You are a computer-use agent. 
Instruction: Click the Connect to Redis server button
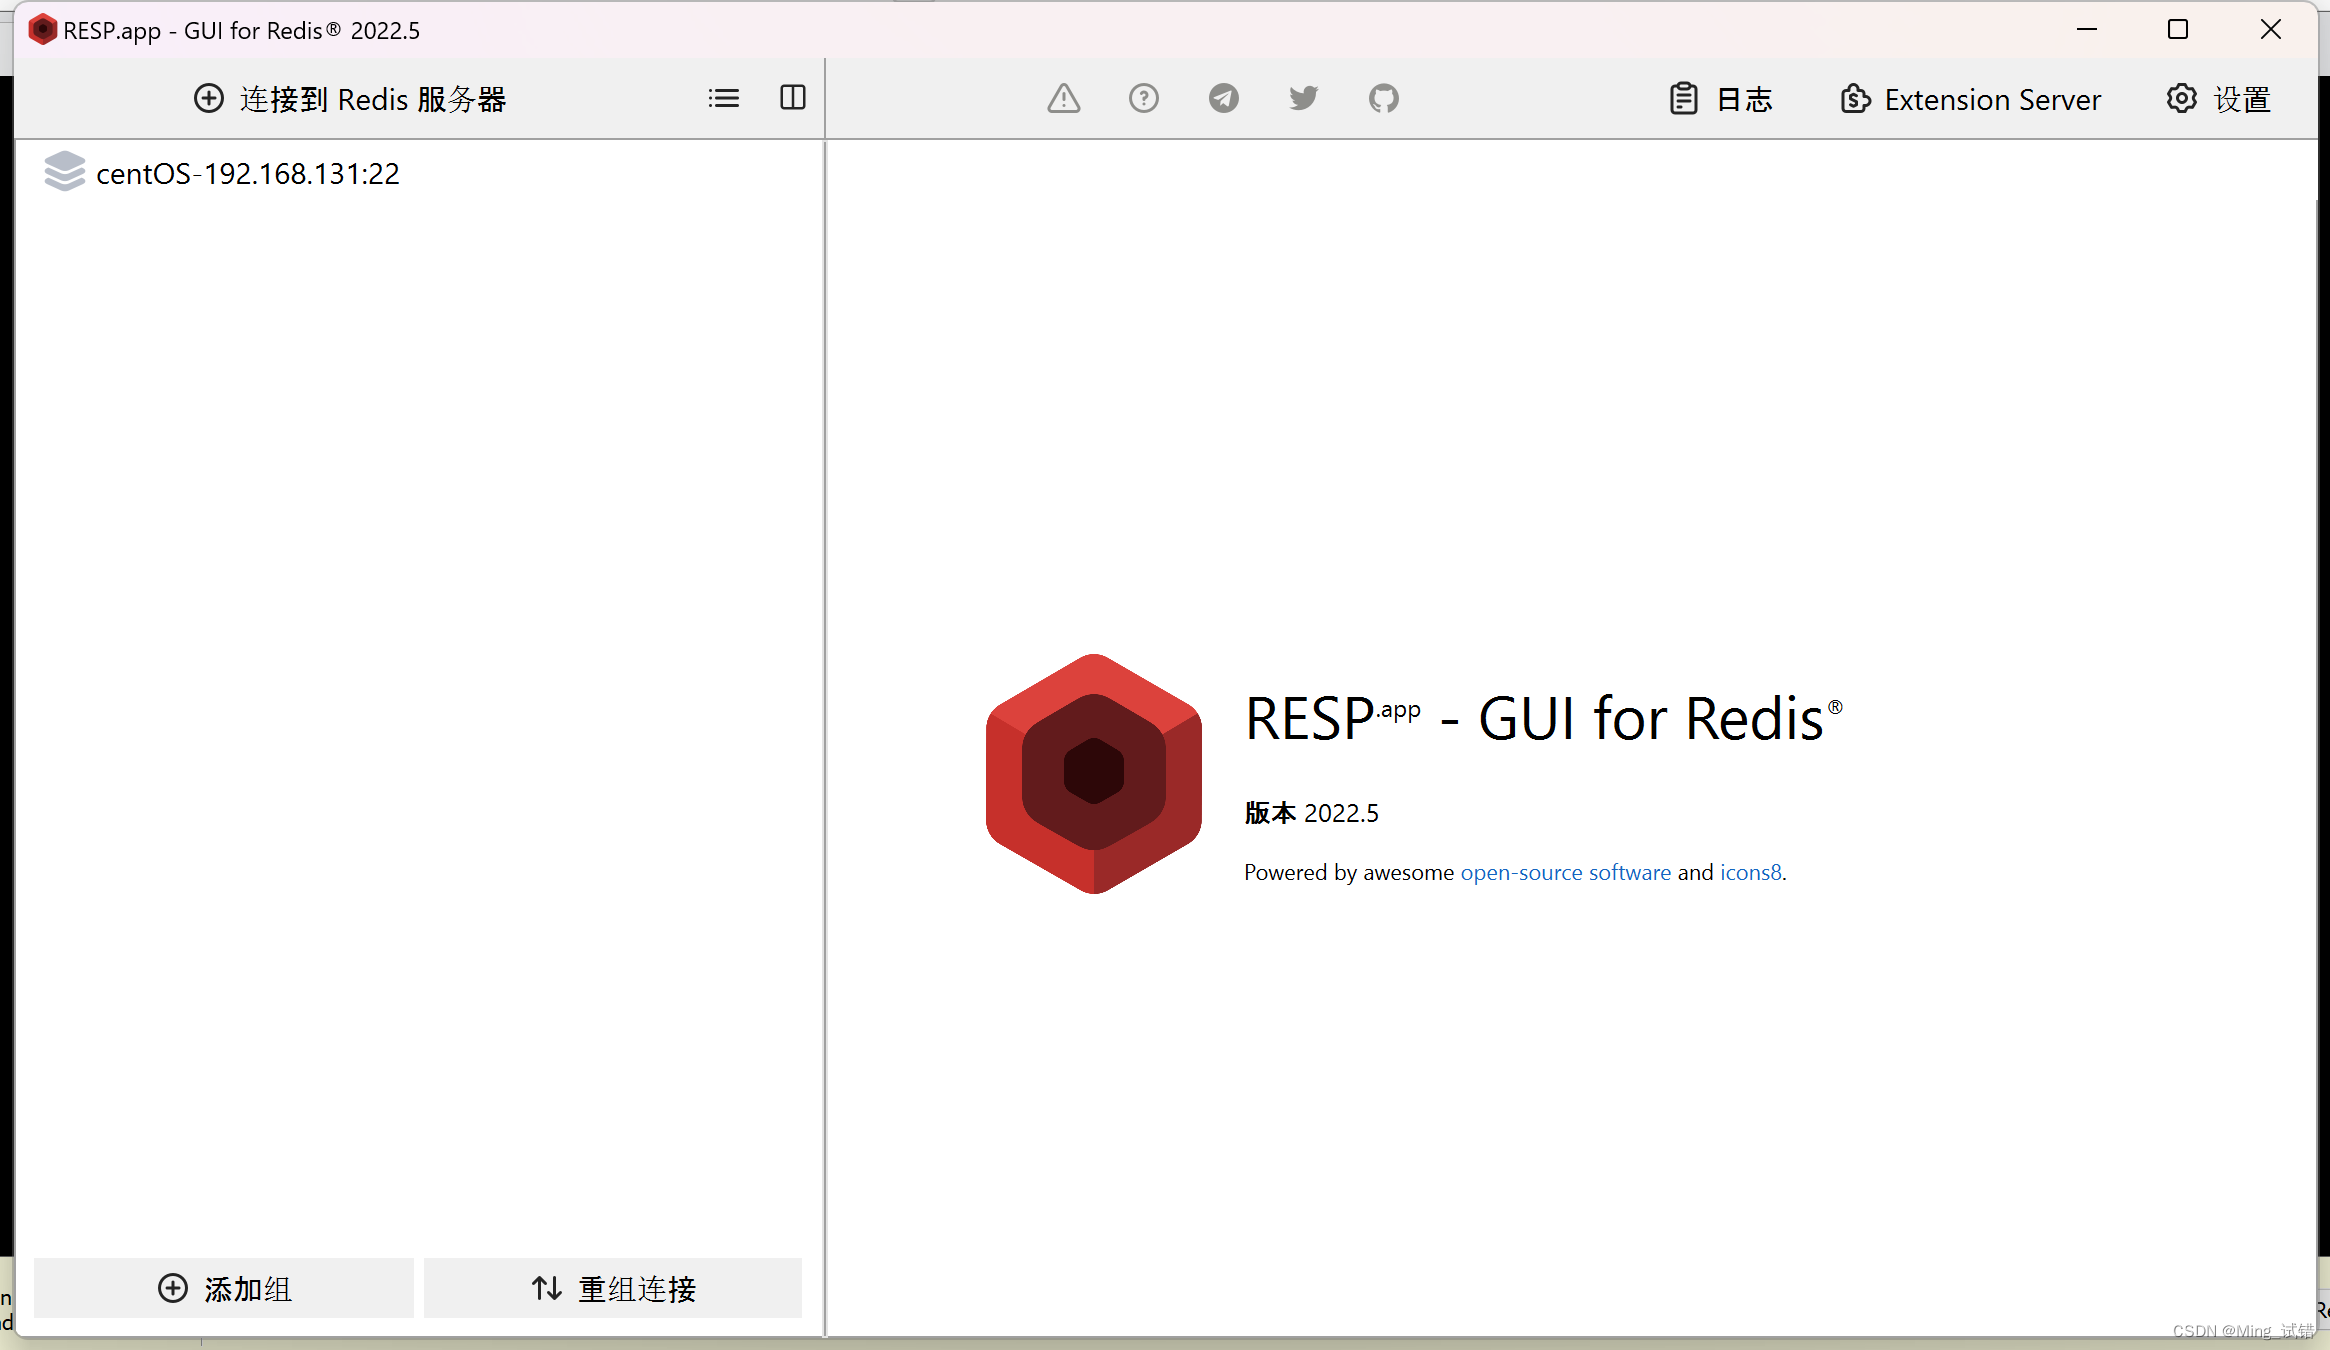(x=350, y=99)
